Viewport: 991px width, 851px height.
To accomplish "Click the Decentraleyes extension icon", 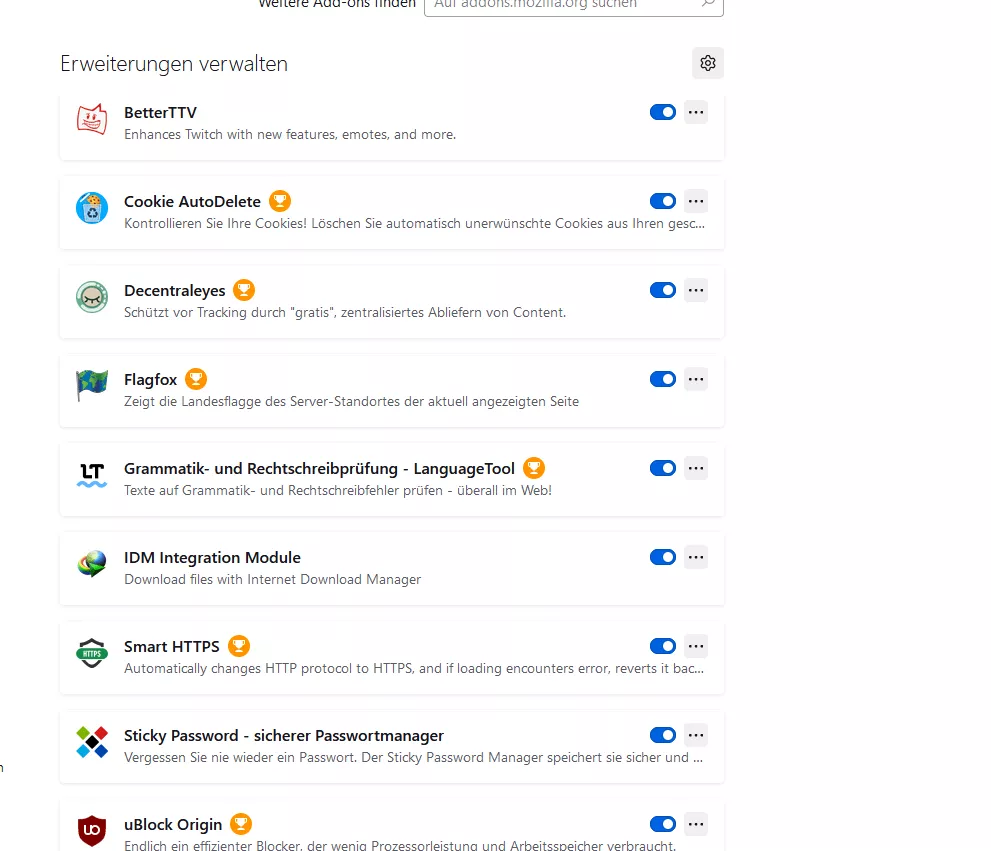I will (92, 297).
